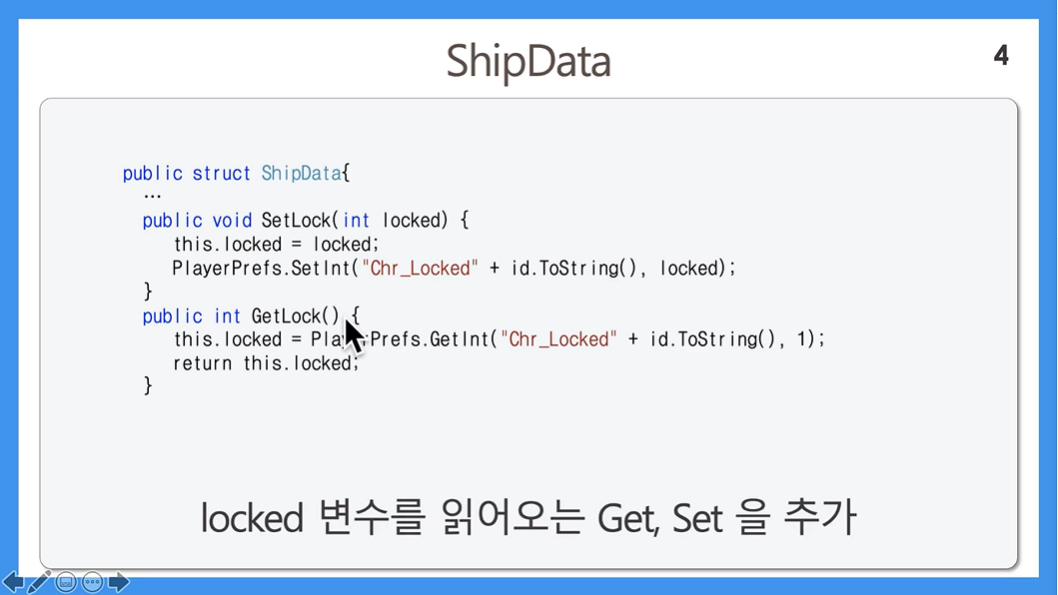The height and width of the screenshot is (595, 1058).
Task: Click the "Chr_Locked" string in SetInt
Action: tap(420, 268)
